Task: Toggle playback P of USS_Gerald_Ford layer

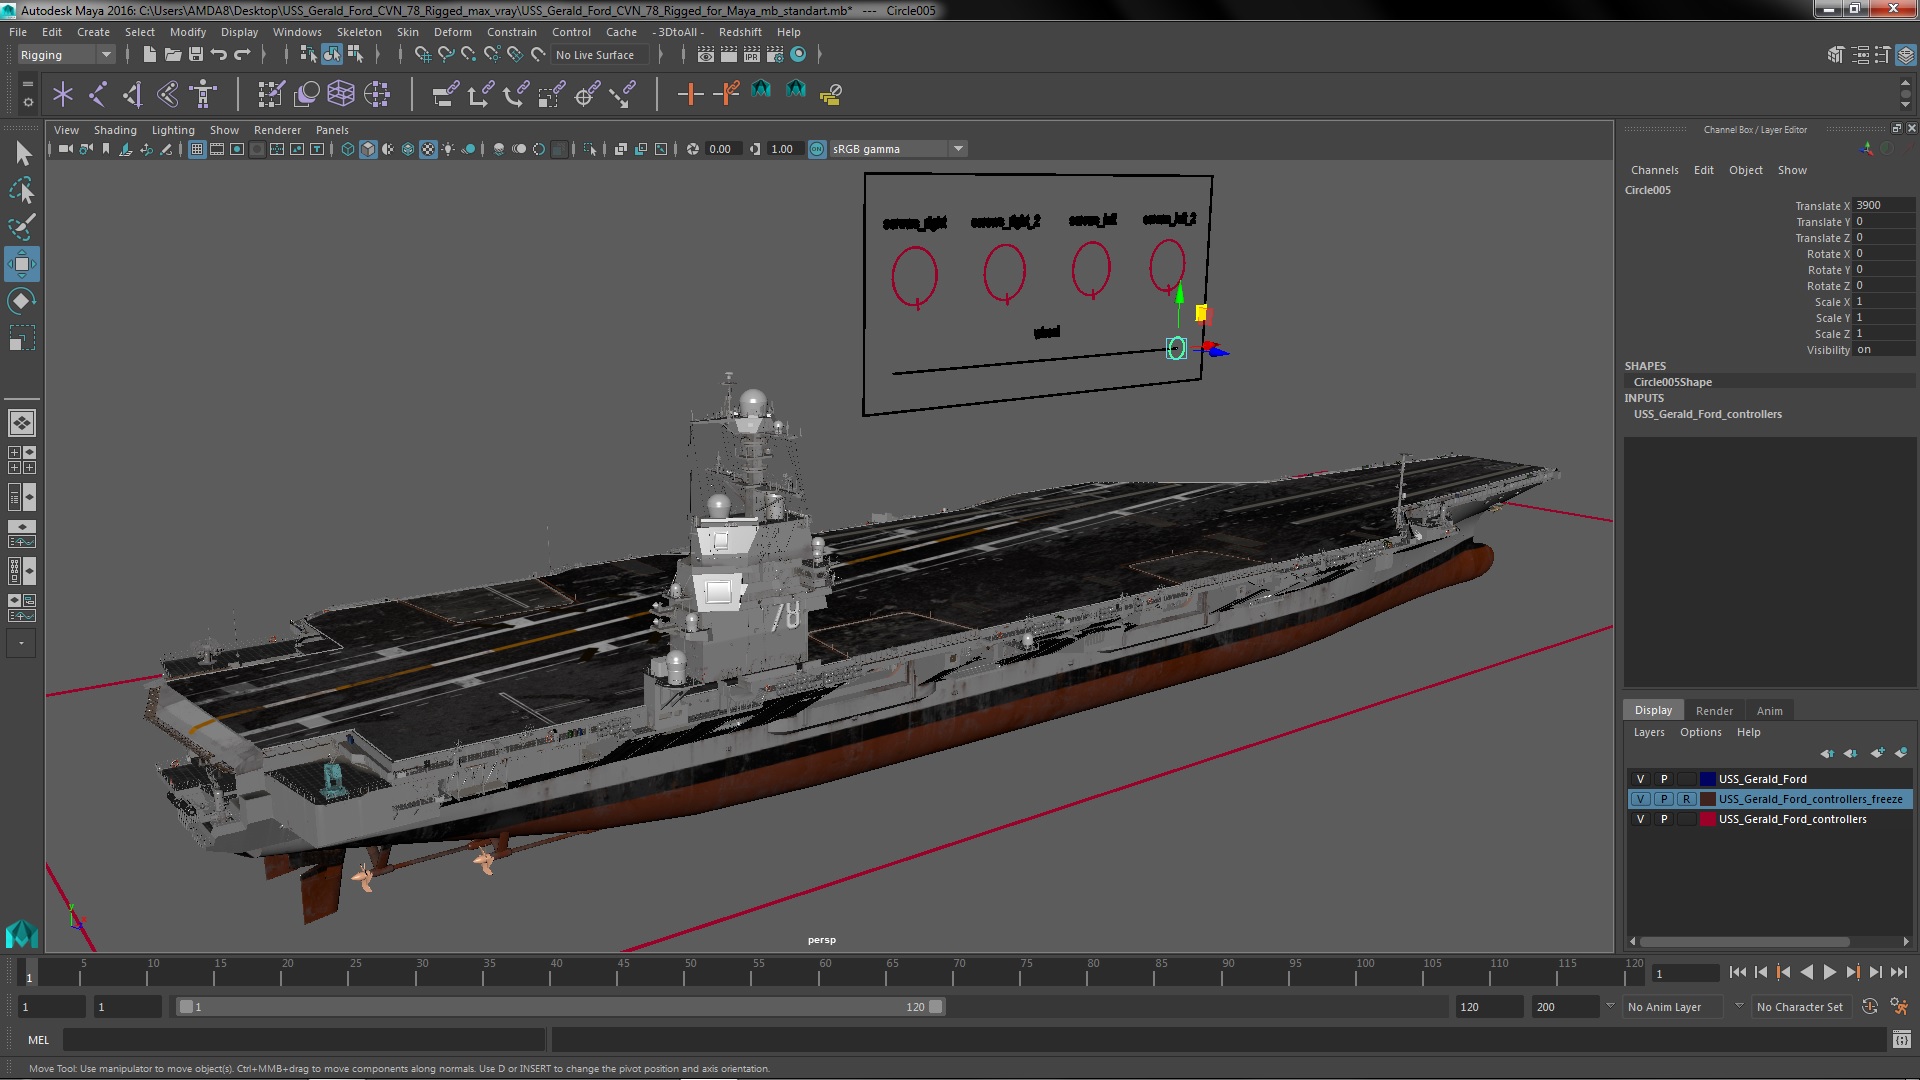Action: pyautogui.click(x=1664, y=779)
